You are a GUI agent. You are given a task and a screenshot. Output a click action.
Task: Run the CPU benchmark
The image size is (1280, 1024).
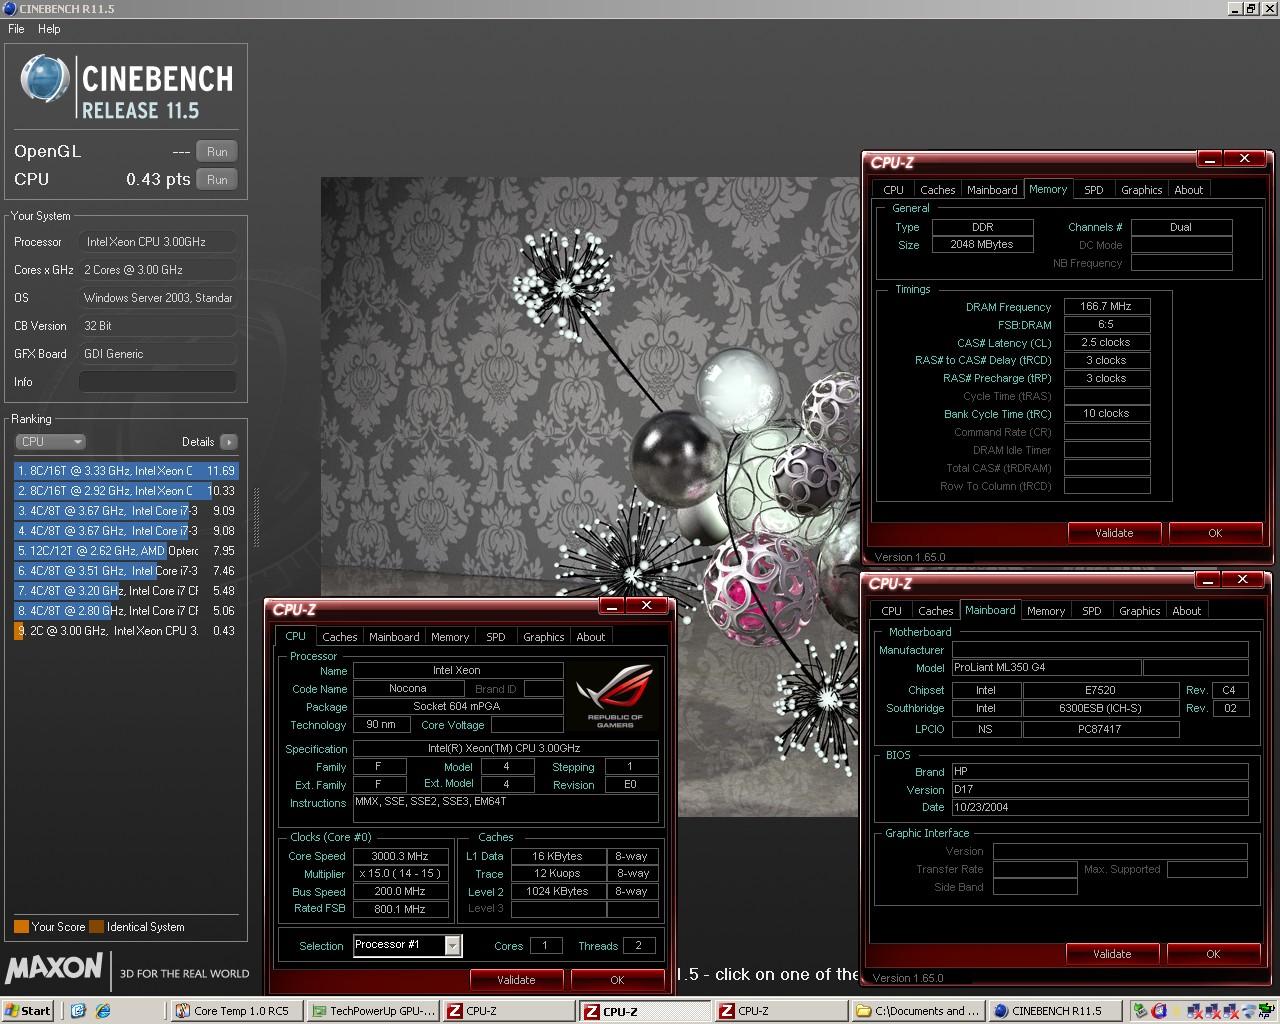pos(217,180)
